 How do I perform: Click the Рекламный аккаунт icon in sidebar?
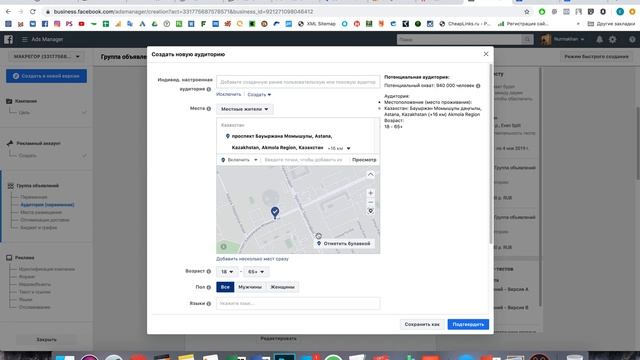[10, 143]
